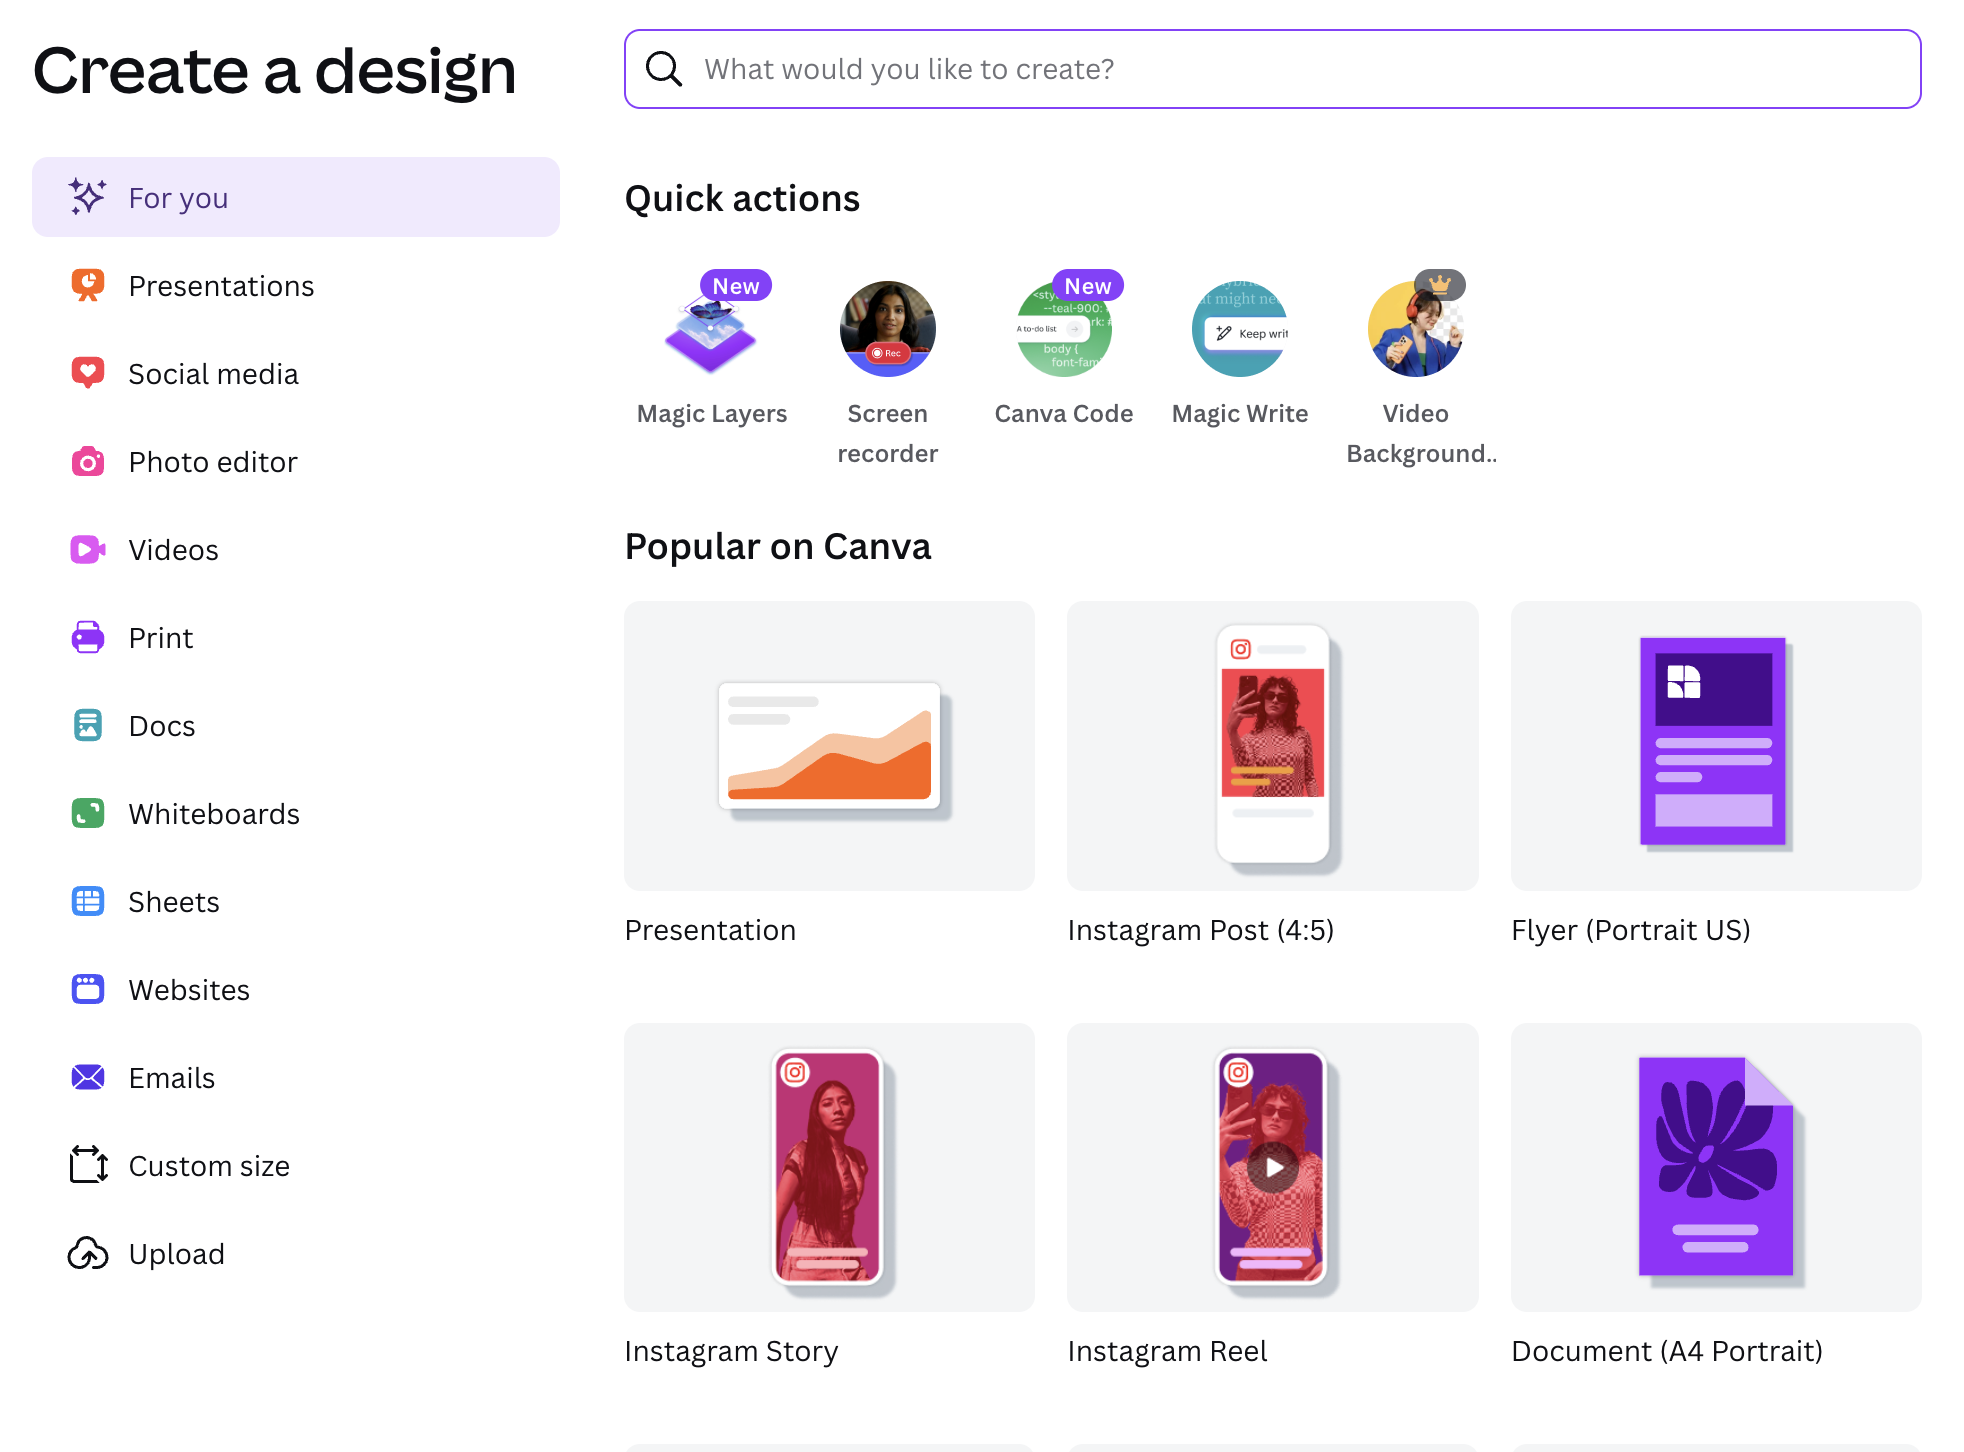Select the Videos icon in sidebar

point(88,549)
